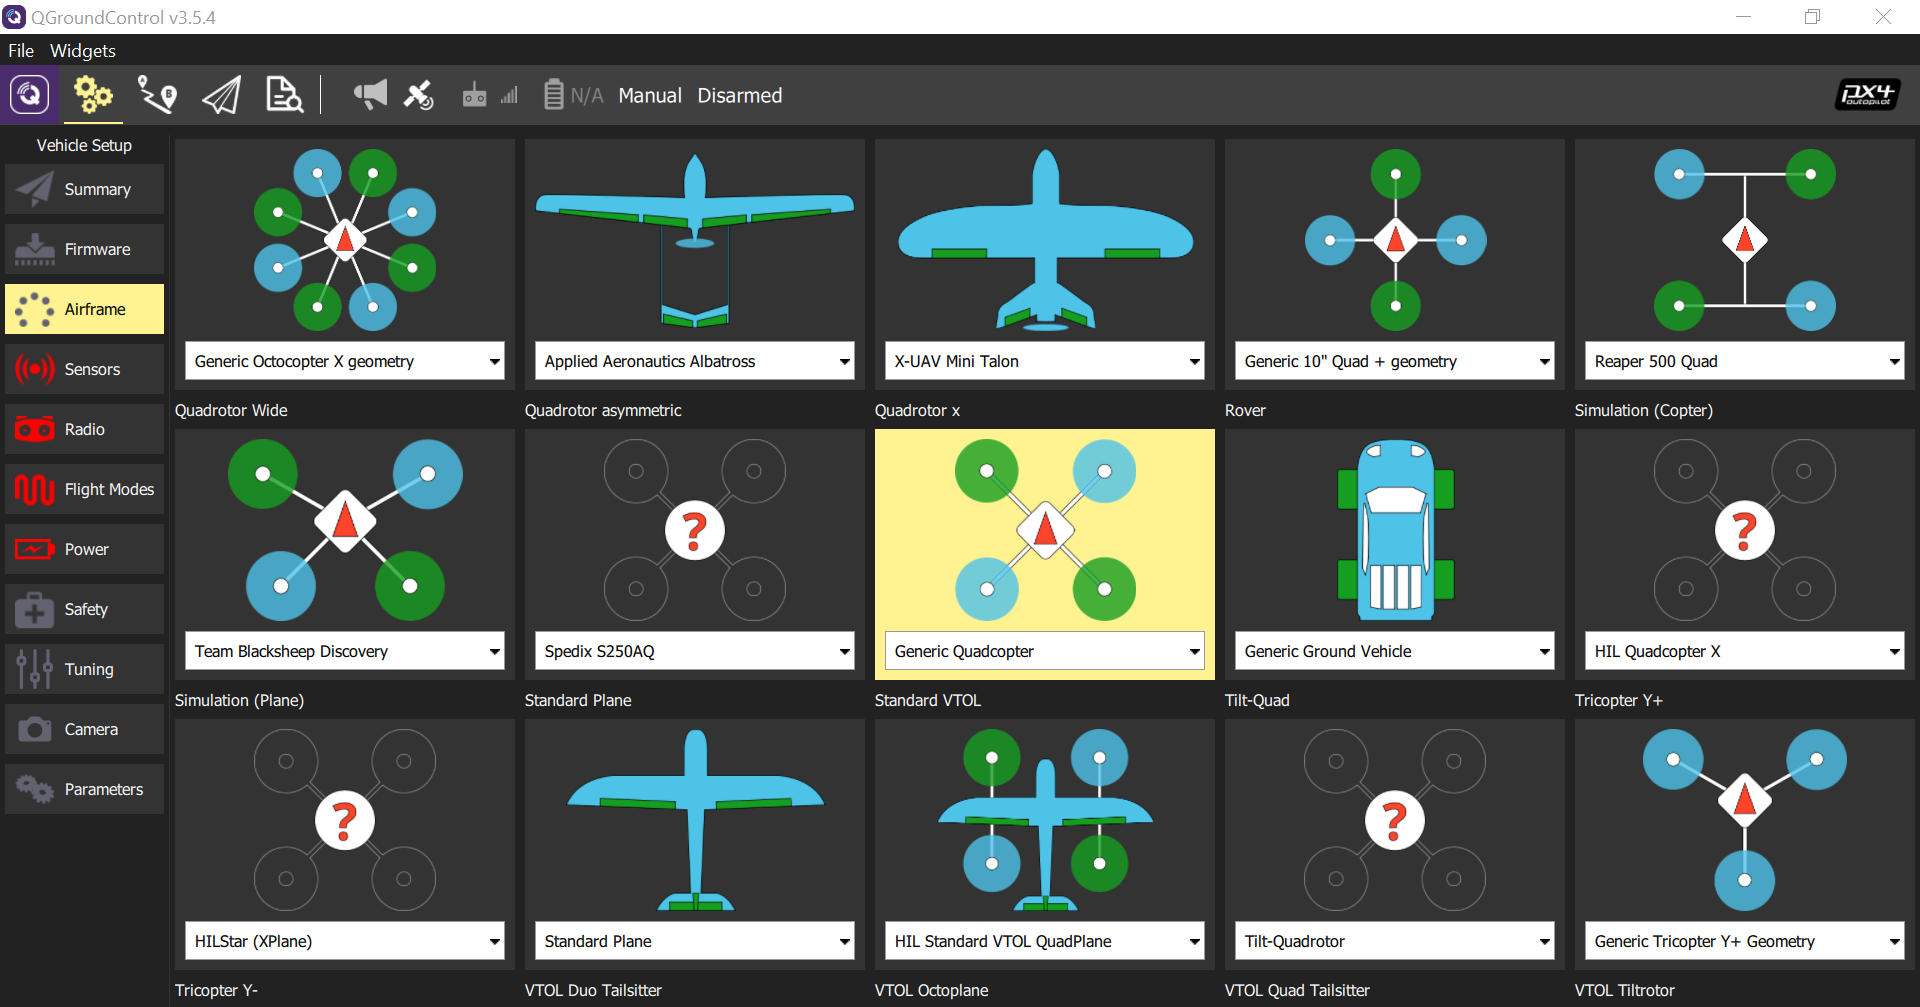Expand the Tilt-Quadrotor dropdown

tap(1395, 941)
